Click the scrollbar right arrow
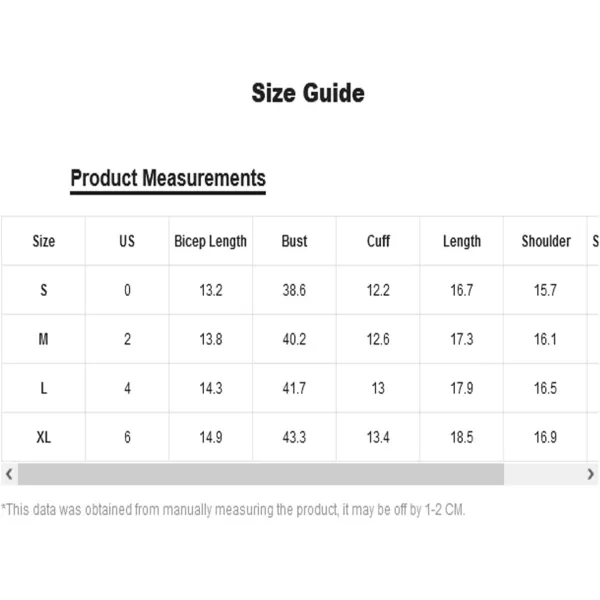The height and width of the screenshot is (600, 600). pos(590,474)
